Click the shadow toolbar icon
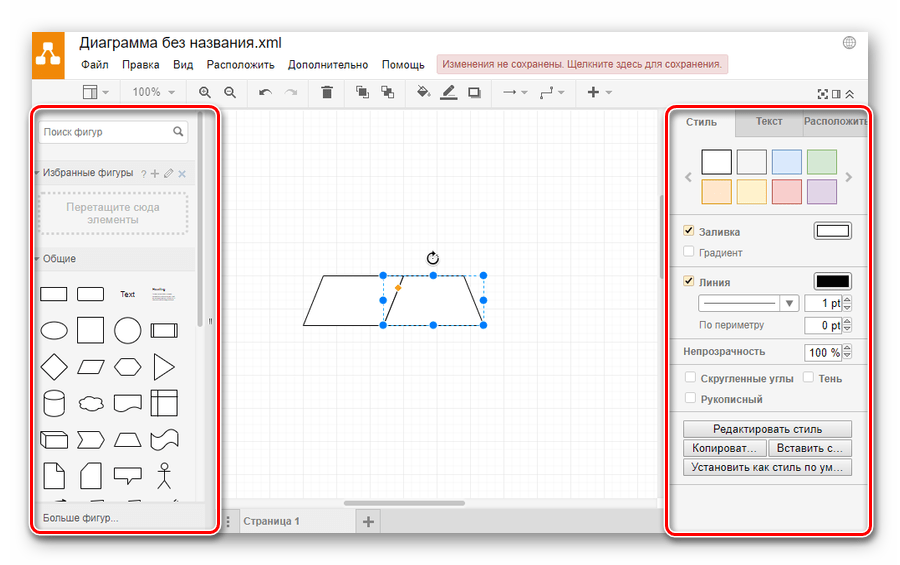The height and width of the screenshot is (565, 900). pos(474,92)
